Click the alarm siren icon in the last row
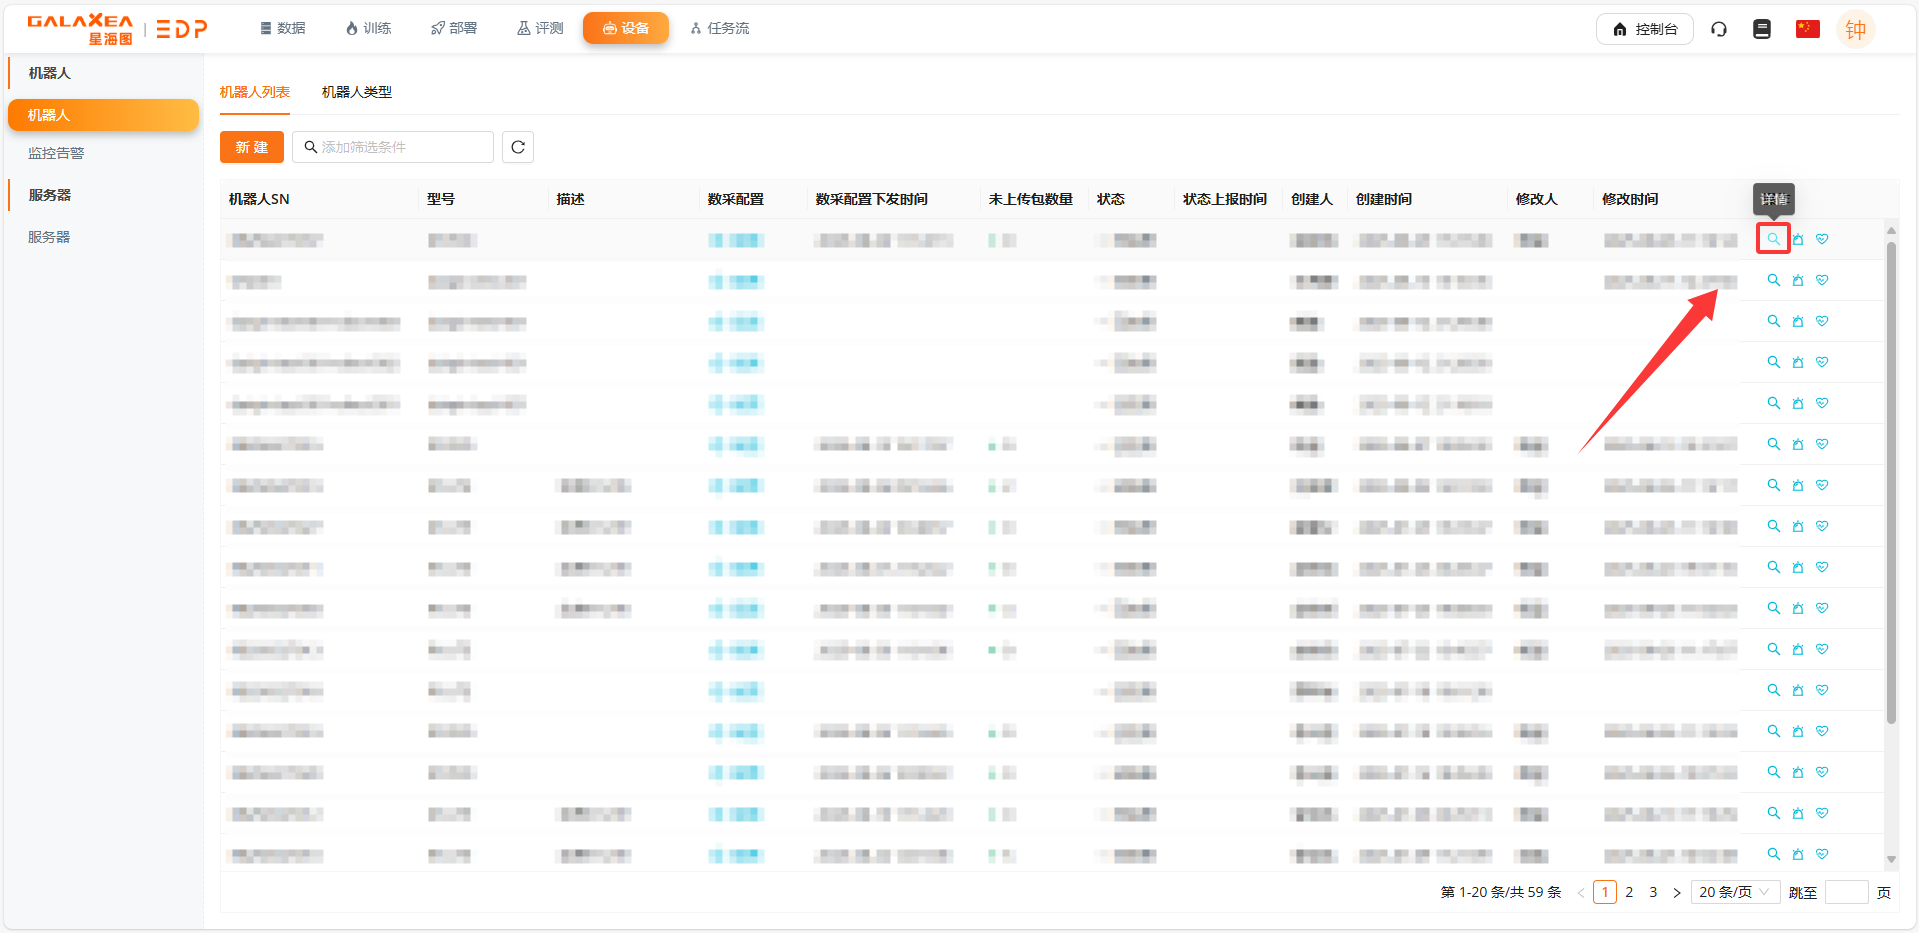Screen dimensions: 1919x933 click(x=1798, y=854)
